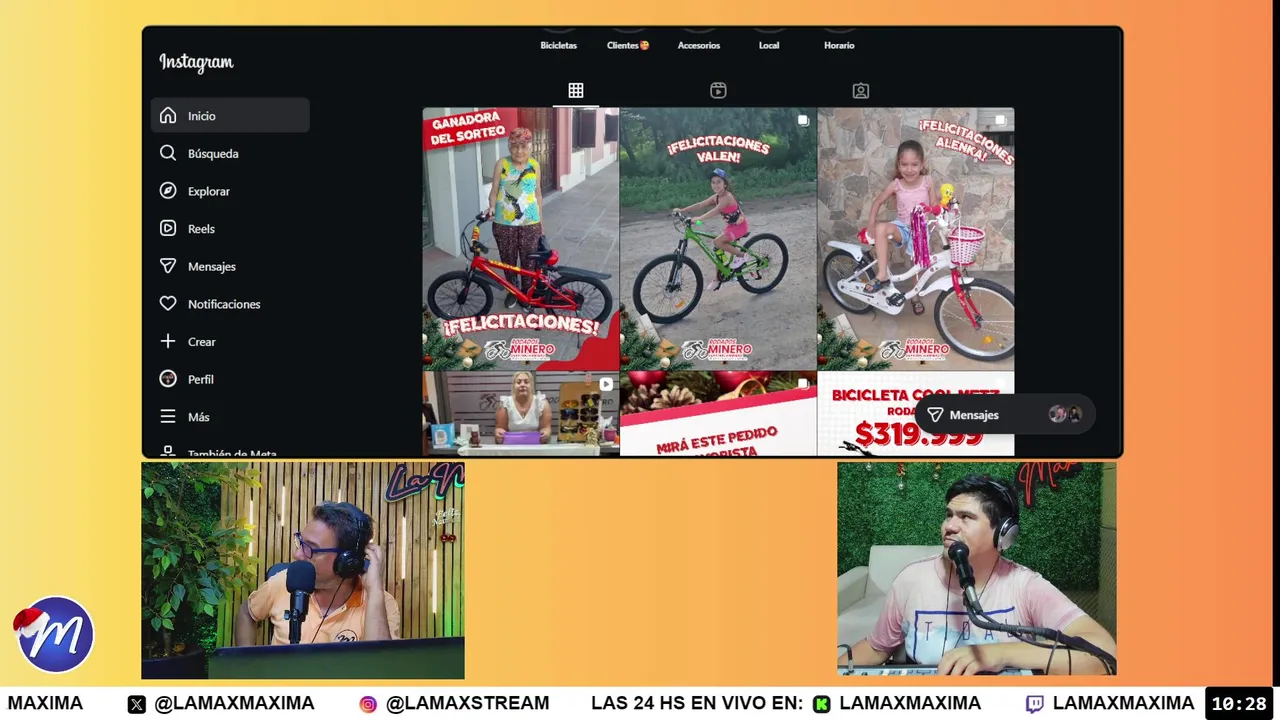Open the Reels sidebar icon
The image size is (1280, 720).
click(x=168, y=228)
